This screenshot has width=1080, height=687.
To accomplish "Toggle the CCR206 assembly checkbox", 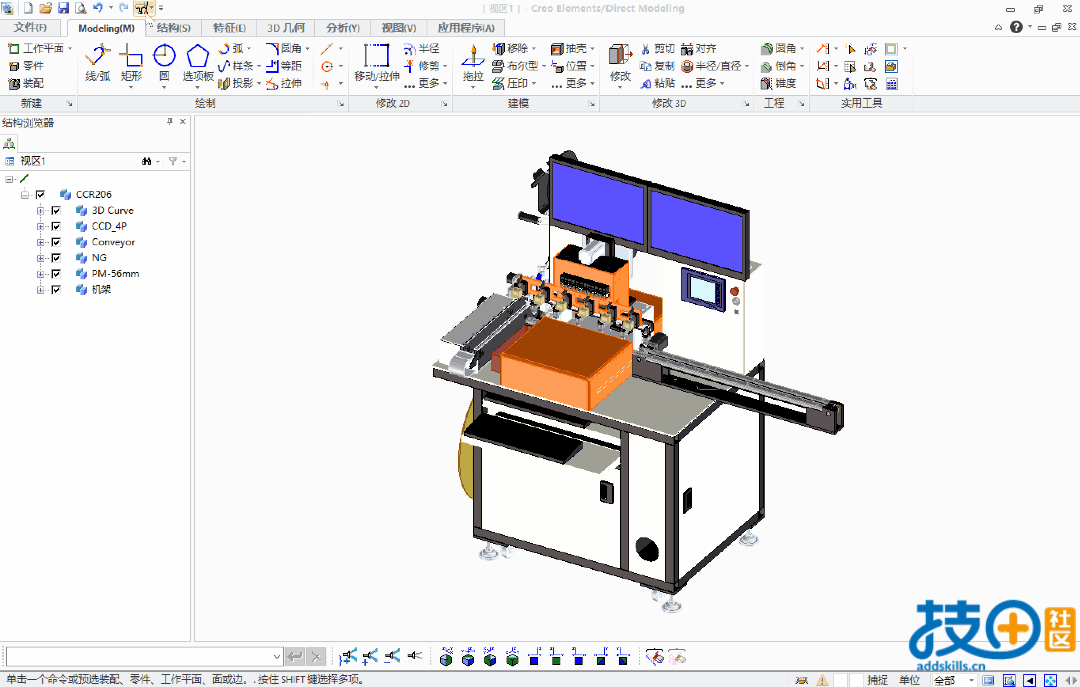I will [x=41, y=194].
